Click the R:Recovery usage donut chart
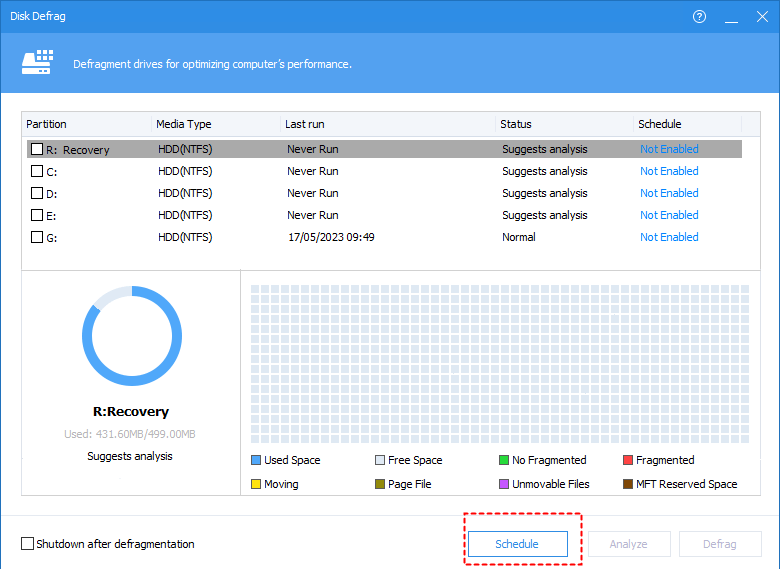 pyautogui.click(x=132, y=336)
